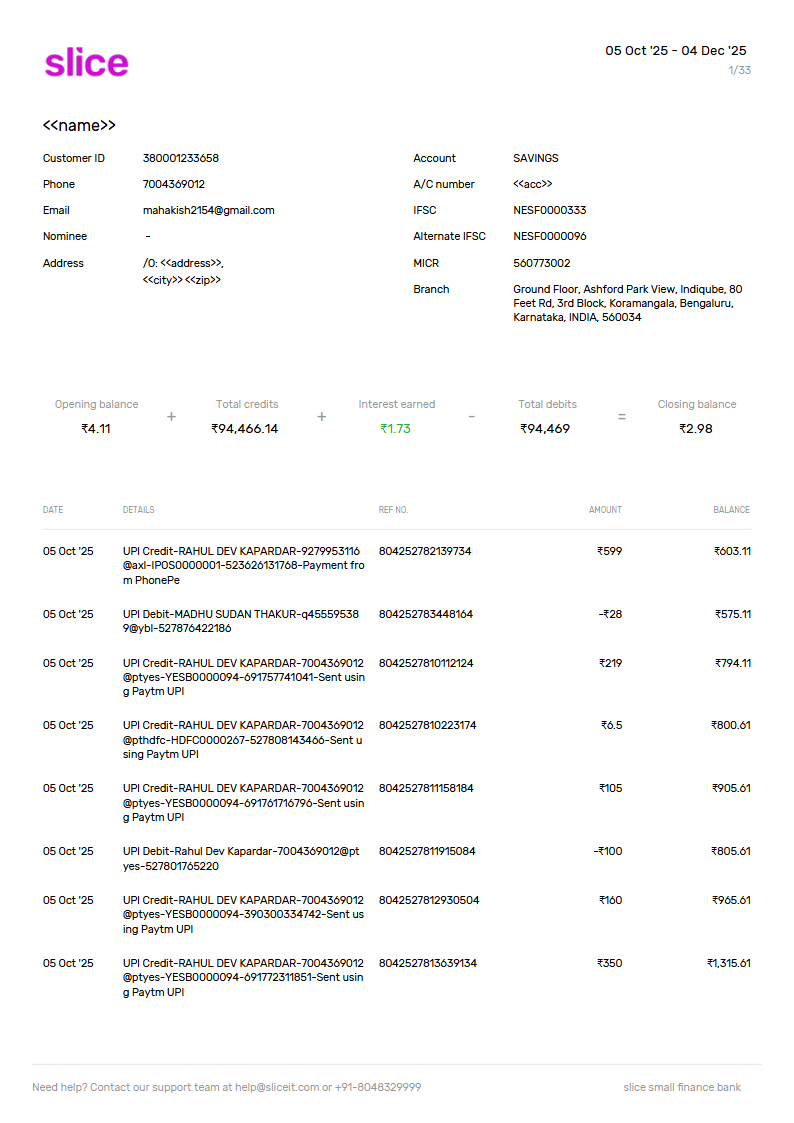Image resolution: width=794 pixels, height=1123 pixels.
Task: Select ref number 8042527810112124
Action: click(426, 664)
